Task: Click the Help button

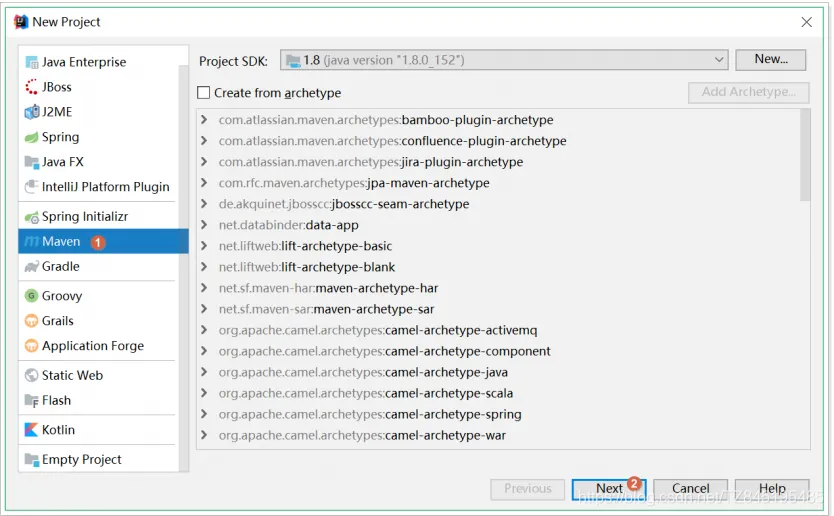Action: pyautogui.click(x=772, y=488)
